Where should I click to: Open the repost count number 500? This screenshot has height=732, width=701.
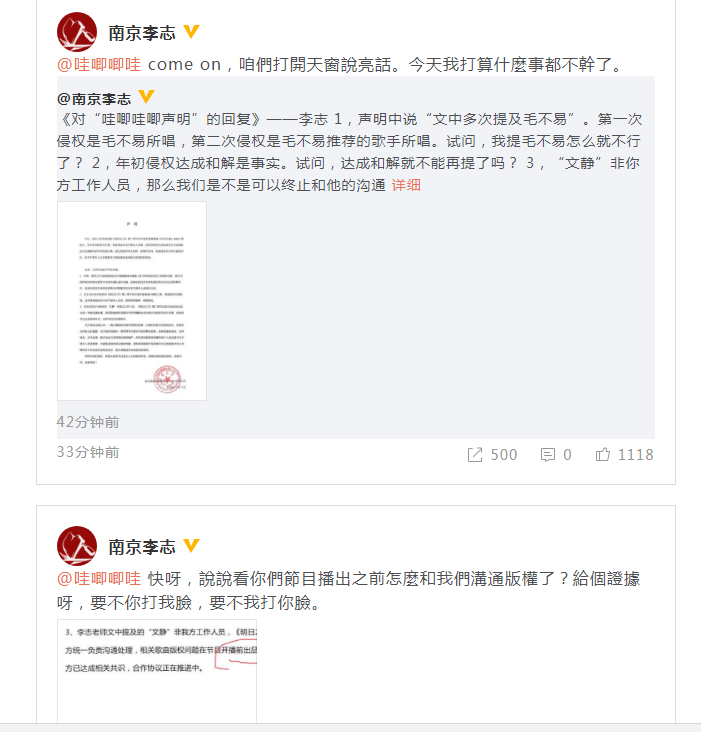504,455
